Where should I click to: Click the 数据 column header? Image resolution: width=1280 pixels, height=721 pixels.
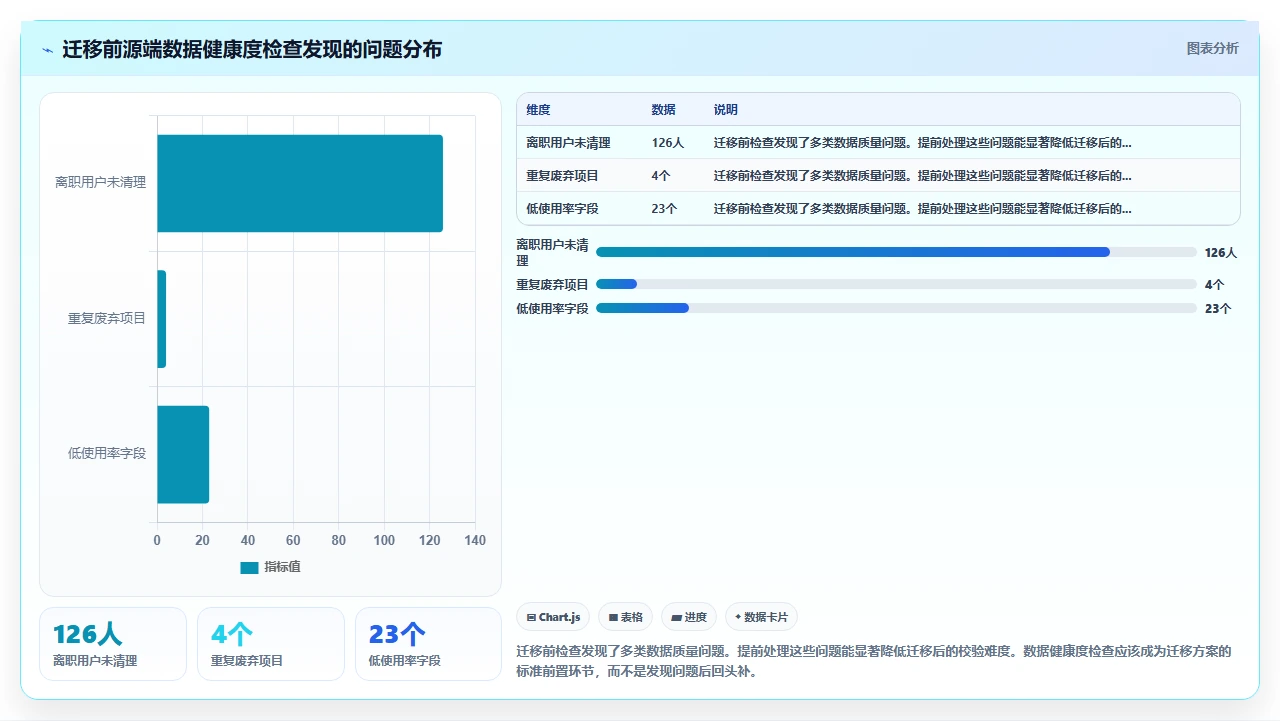point(663,110)
